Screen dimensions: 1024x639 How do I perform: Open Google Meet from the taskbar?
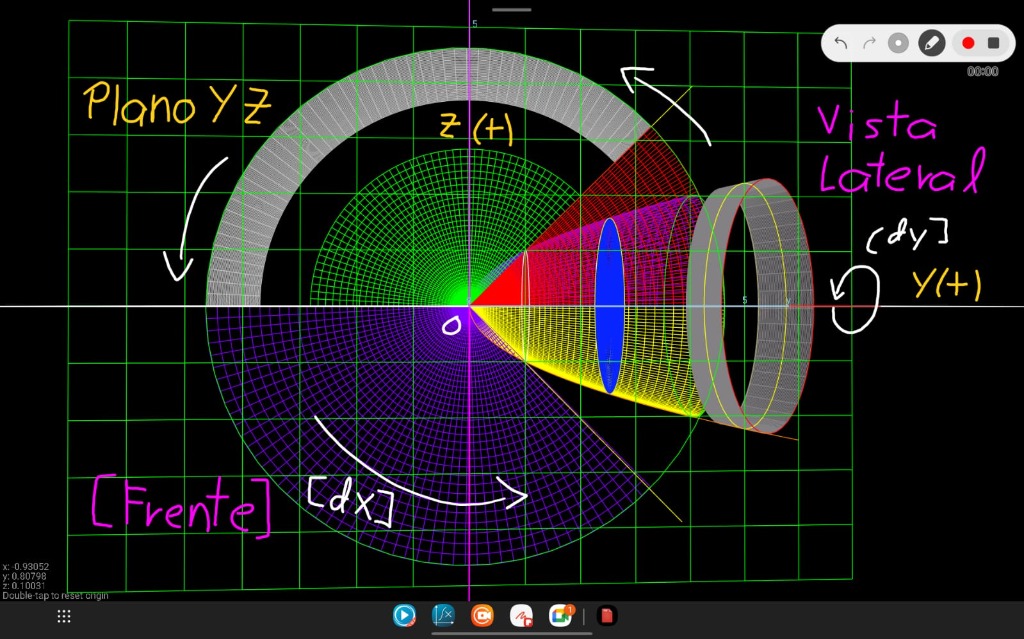click(x=561, y=616)
